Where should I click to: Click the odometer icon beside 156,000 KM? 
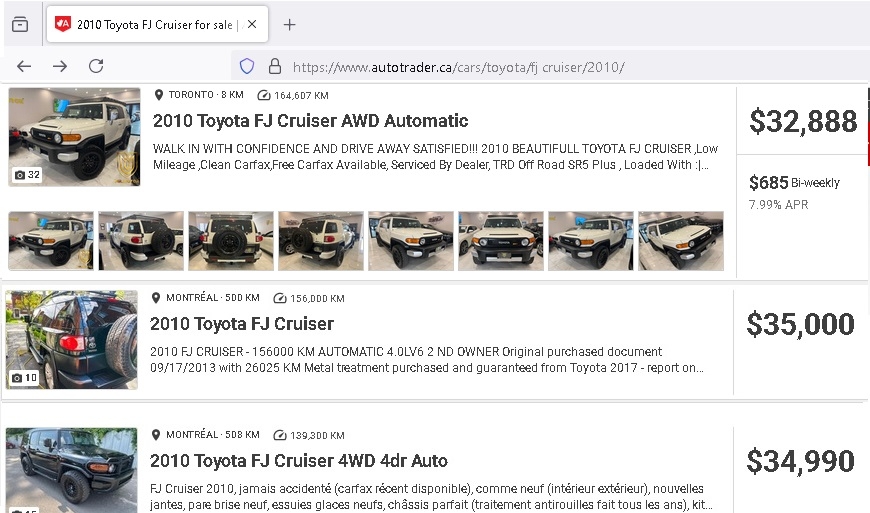tap(280, 298)
